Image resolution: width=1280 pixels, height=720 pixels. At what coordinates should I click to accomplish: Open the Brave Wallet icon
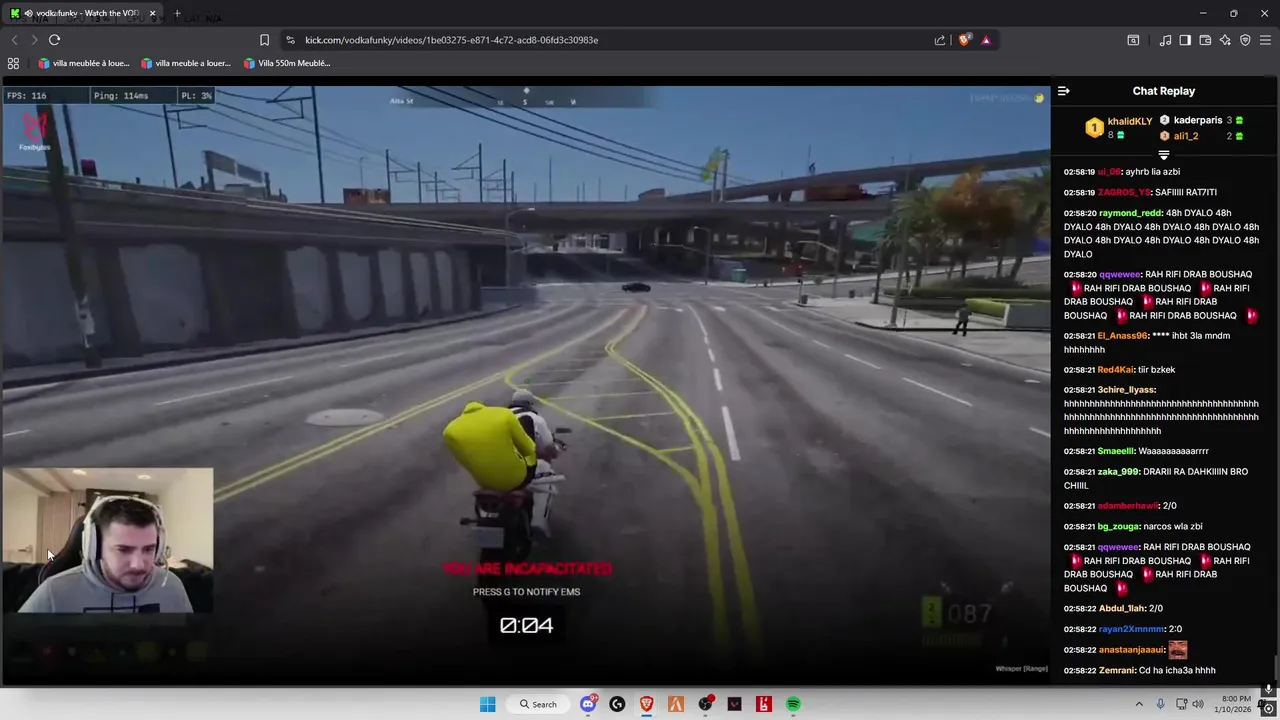pyautogui.click(x=1205, y=40)
